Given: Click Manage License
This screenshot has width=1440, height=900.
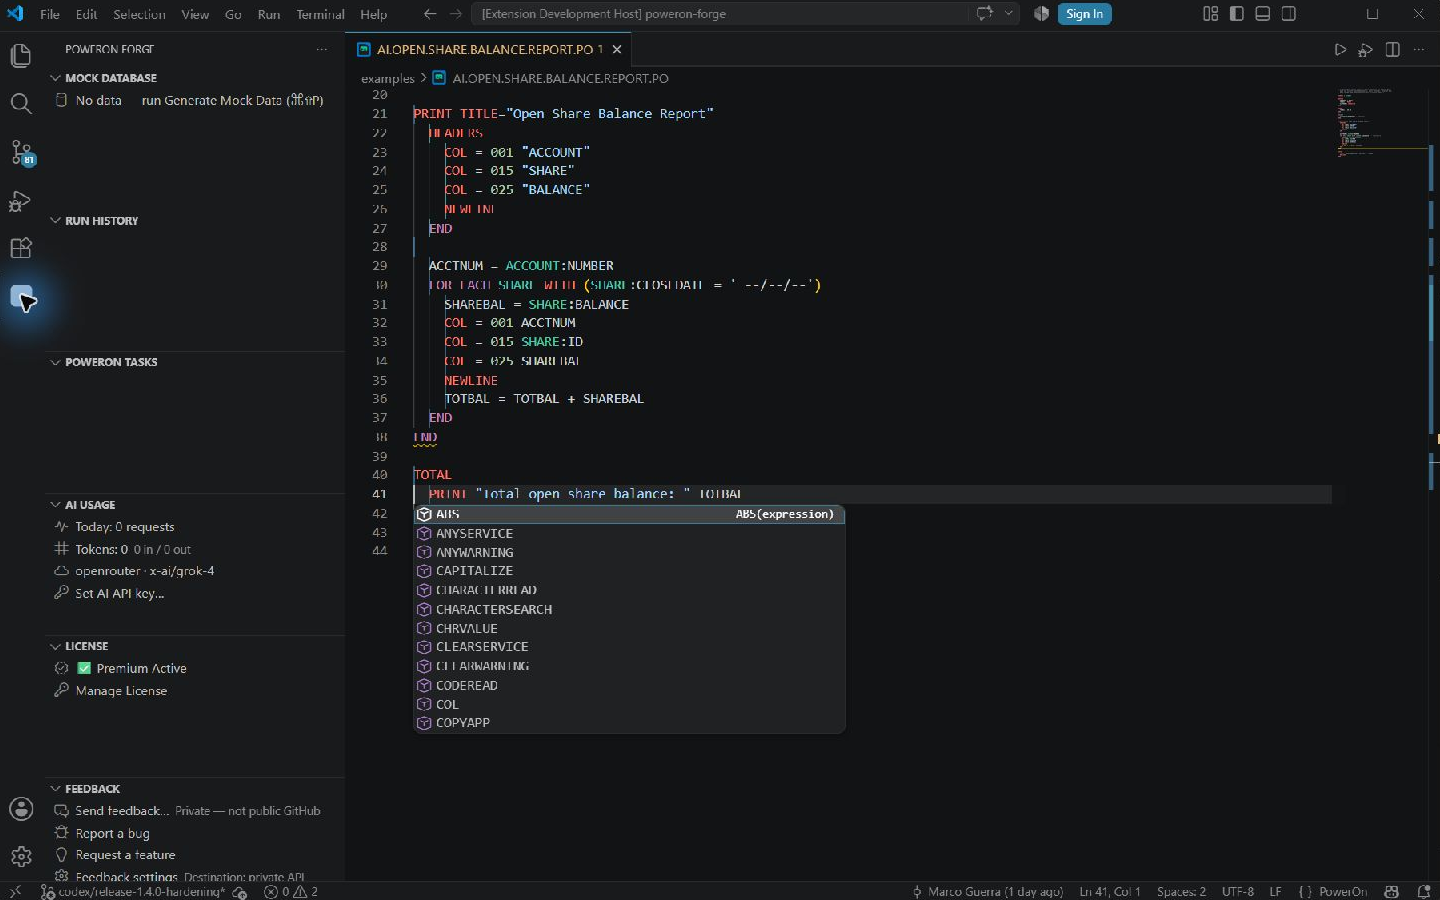Looking at the screenshot, I should (121, 691).
